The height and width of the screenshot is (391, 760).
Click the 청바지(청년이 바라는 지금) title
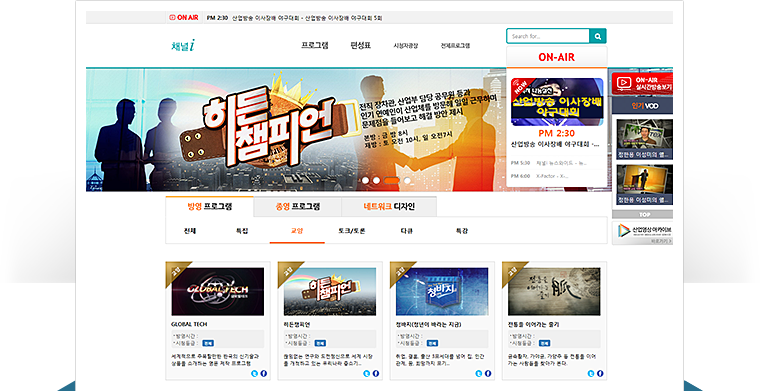coord(428,324)
